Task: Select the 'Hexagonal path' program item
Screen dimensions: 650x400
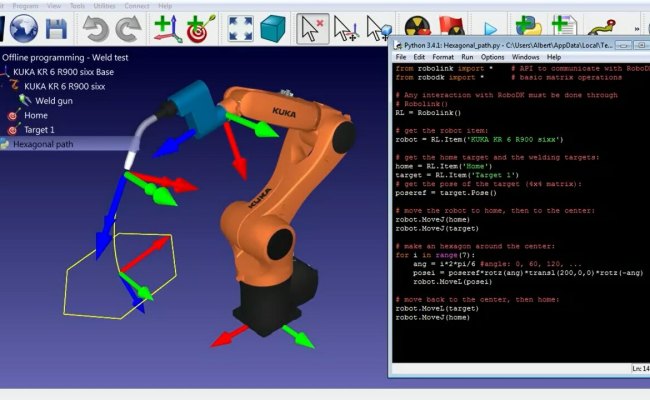Action: (43, 144)
